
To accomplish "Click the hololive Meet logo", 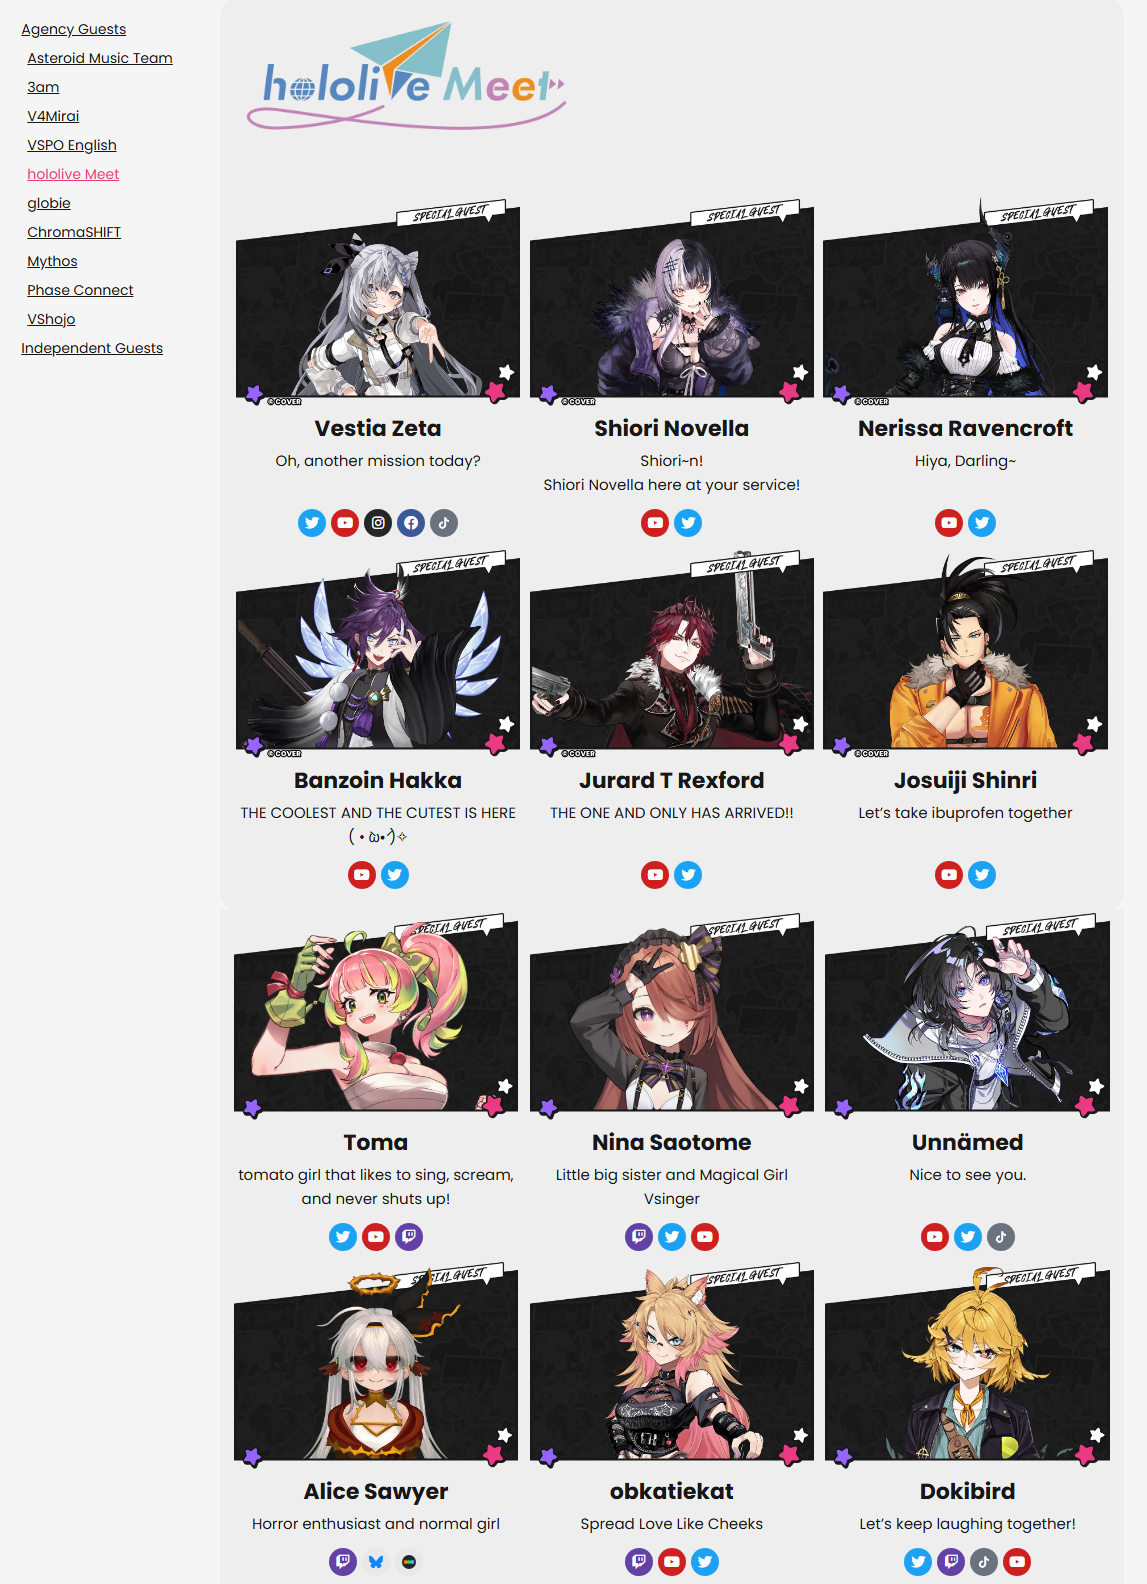I will pyautogui.click(x=407, y=78).
